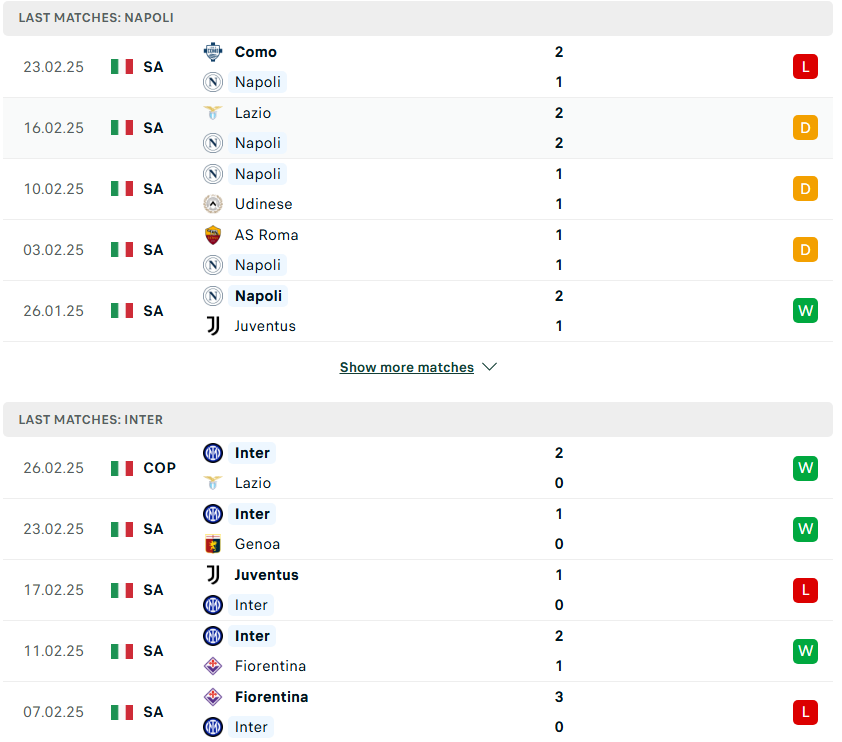Click the Como team crest icon
This screenshot has height=742, width=842.
tap(213, 52)
